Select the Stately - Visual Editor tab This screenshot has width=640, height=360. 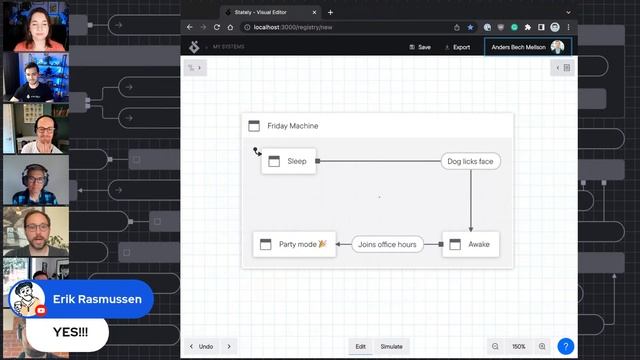pyautogui.click(x=271, y=13)
